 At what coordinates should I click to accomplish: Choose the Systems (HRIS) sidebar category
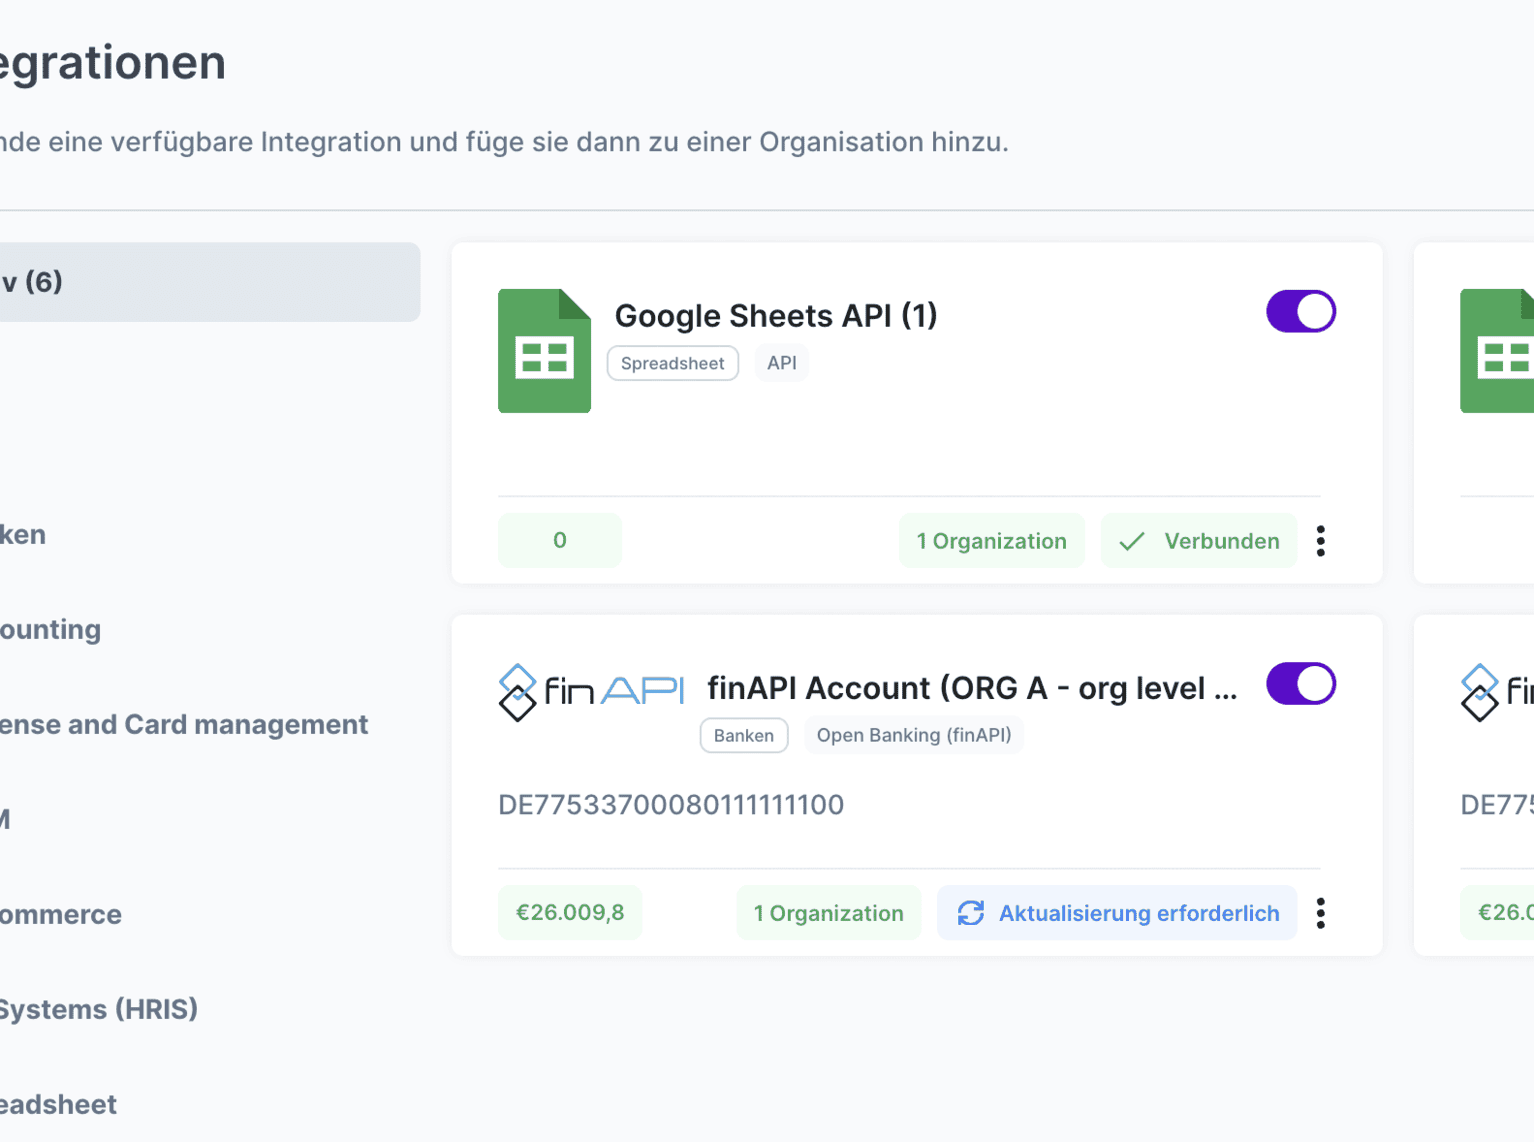(98, 1009)
